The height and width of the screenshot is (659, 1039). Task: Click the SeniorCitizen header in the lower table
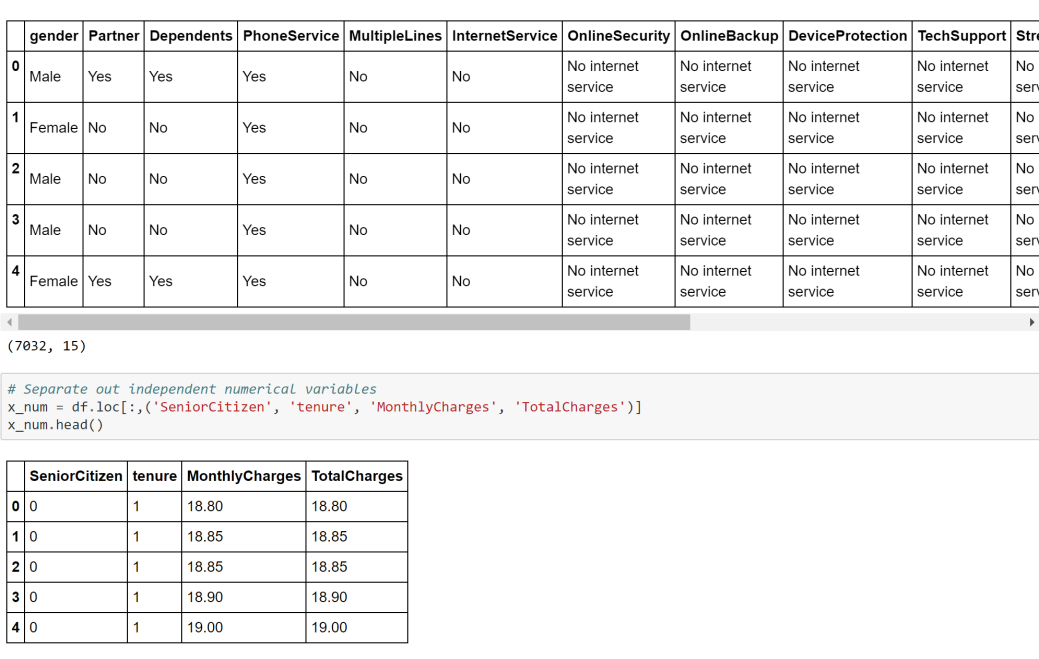[x=76, y=476]
